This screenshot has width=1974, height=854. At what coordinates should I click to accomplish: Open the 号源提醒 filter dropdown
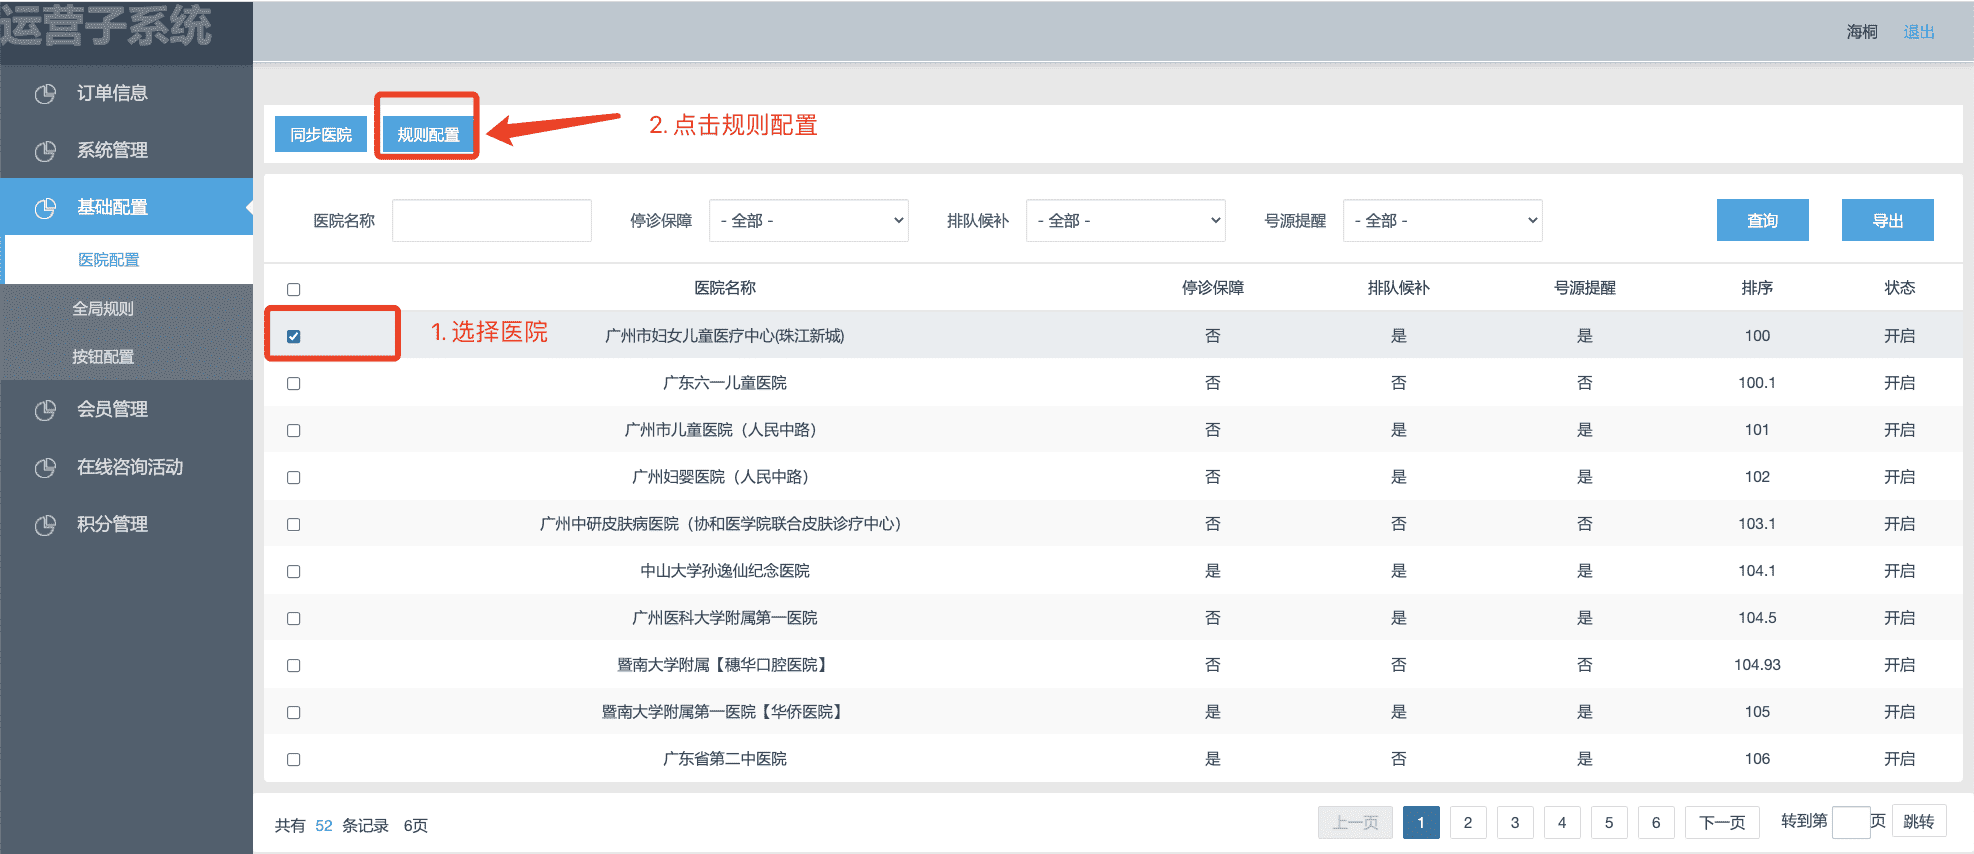pos(1442,221)
